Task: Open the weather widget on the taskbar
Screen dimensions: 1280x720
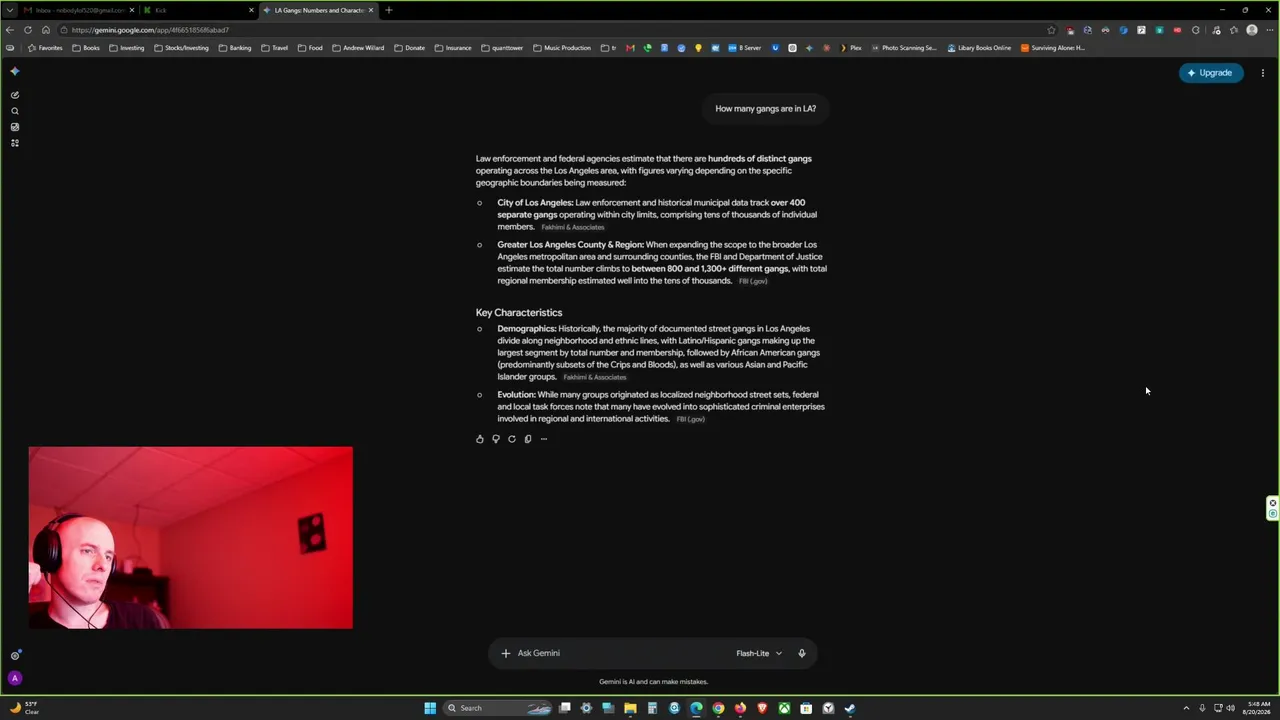Action: [25, 708]
